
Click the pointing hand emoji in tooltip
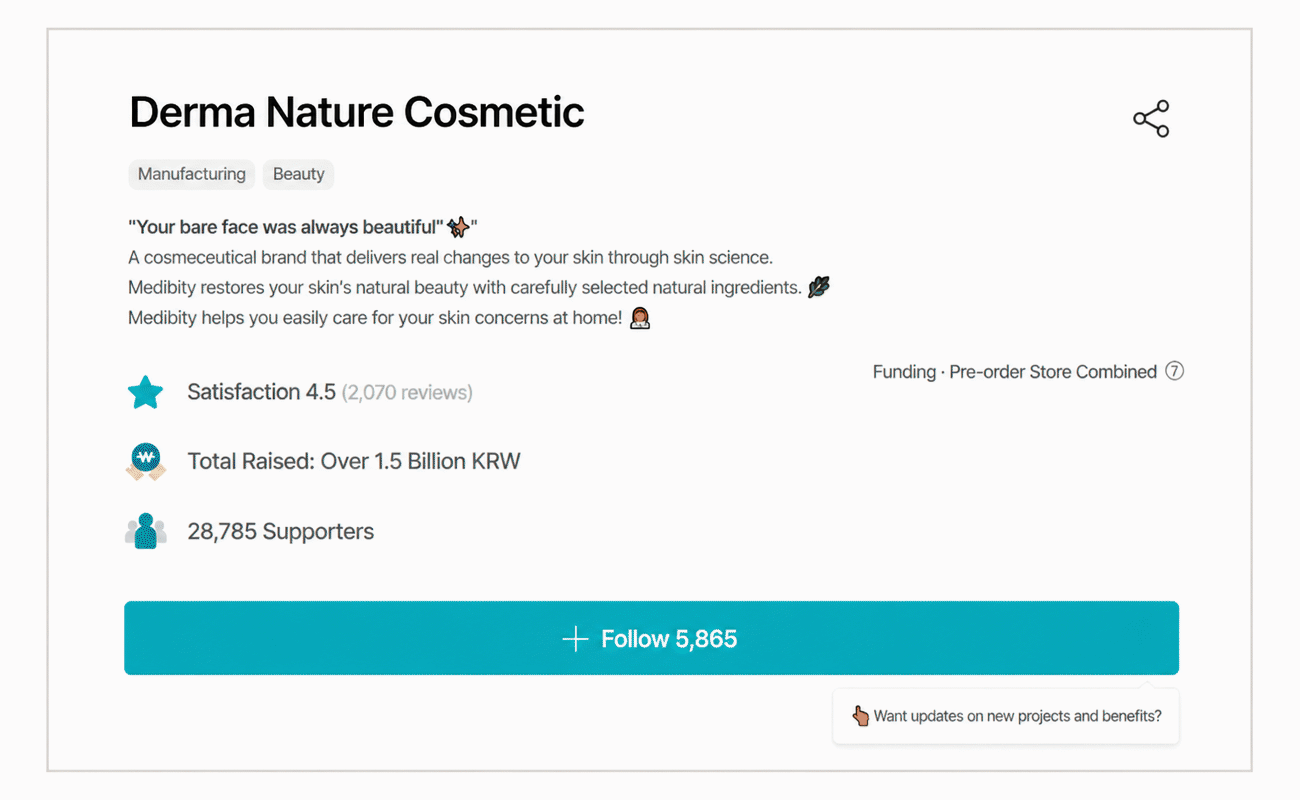[x=860, y=716]
